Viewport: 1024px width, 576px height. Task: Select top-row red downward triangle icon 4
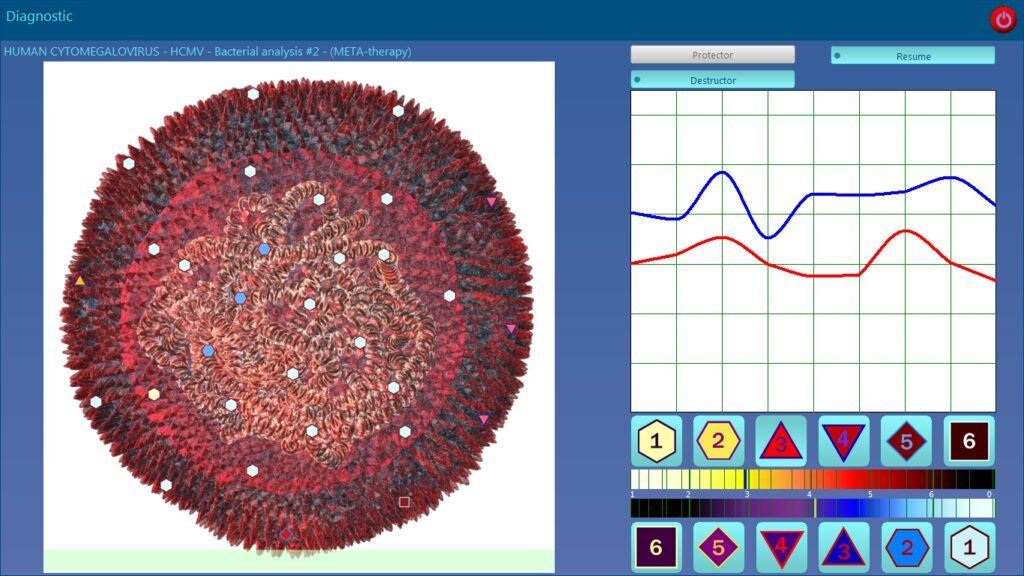(844, 441)
